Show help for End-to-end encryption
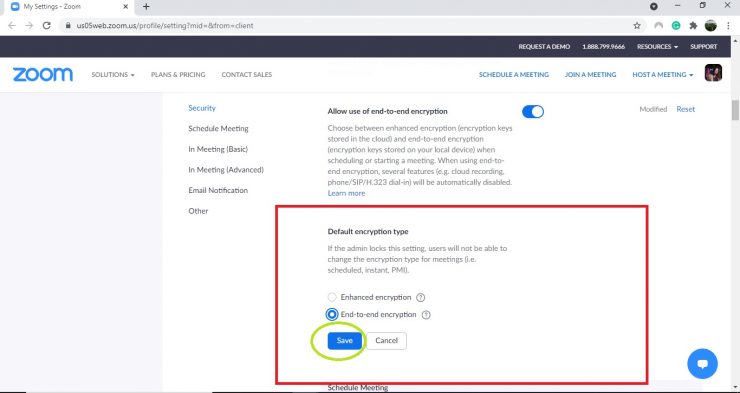 (426, 315)
